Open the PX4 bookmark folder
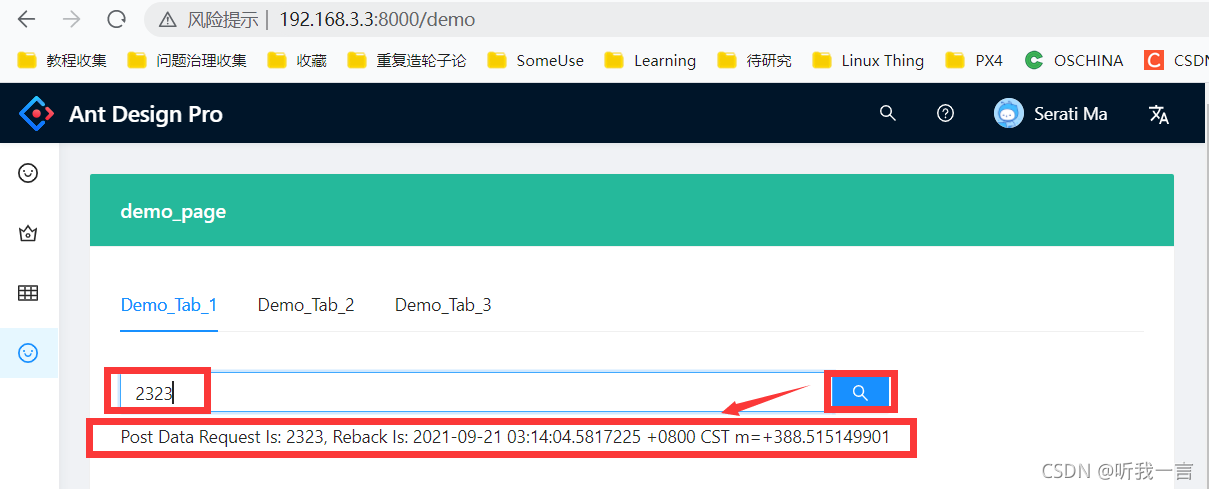Screen dimensions: 1209x489 974,60
